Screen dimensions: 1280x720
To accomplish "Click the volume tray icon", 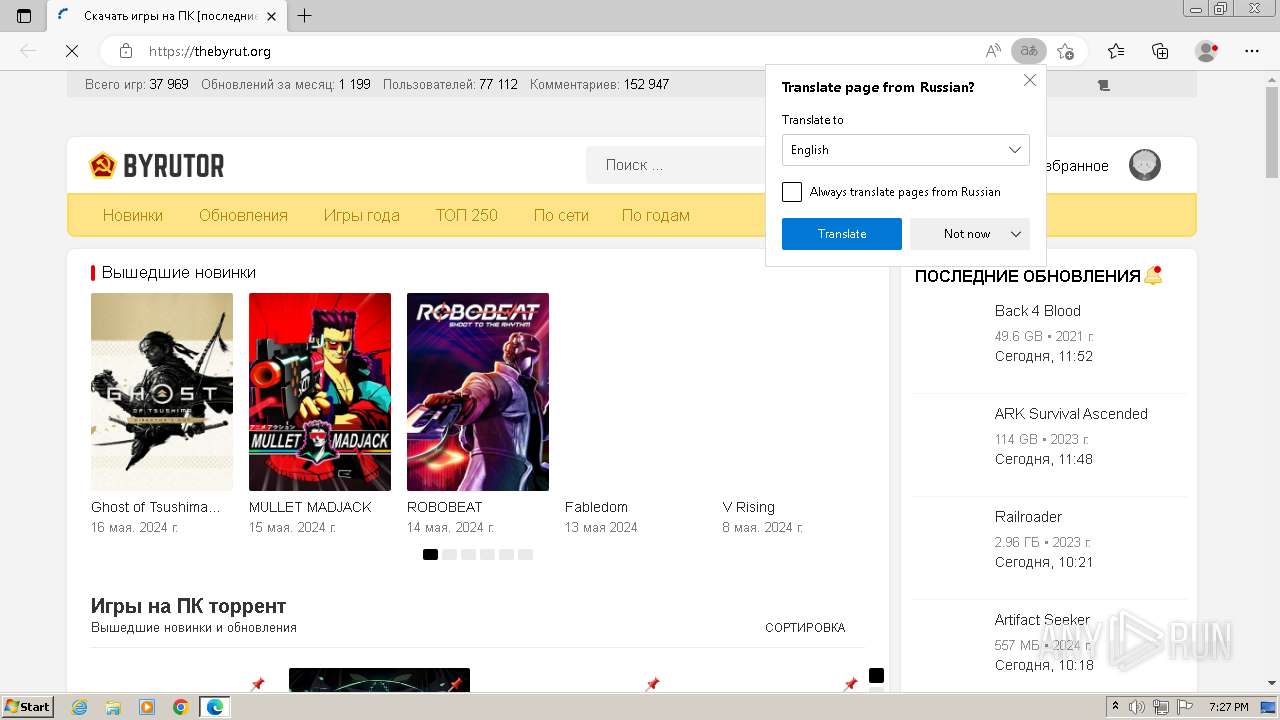I will pos(1138,707).
